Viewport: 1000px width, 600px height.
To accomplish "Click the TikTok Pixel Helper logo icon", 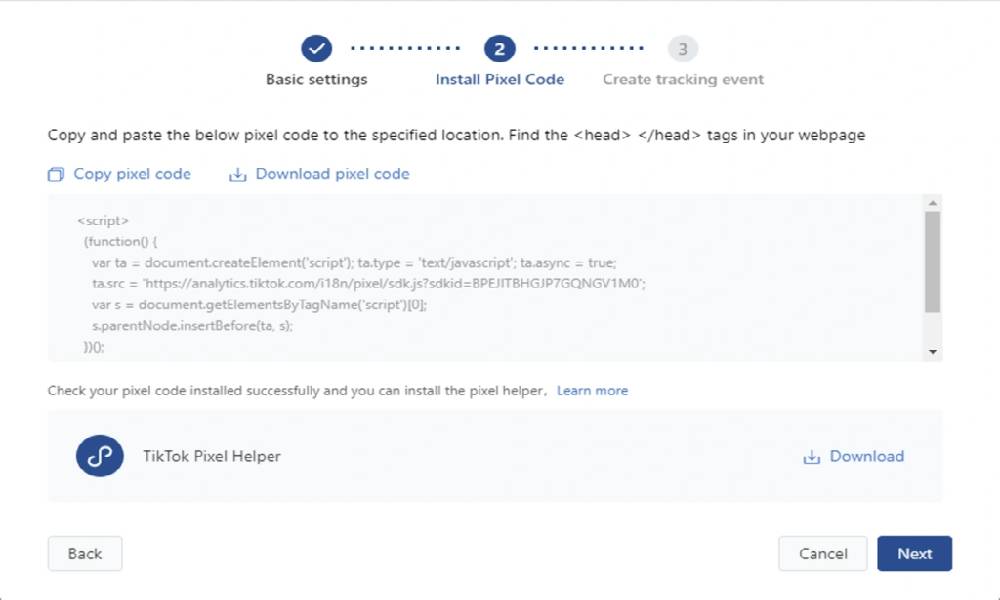I will [100, 456].
